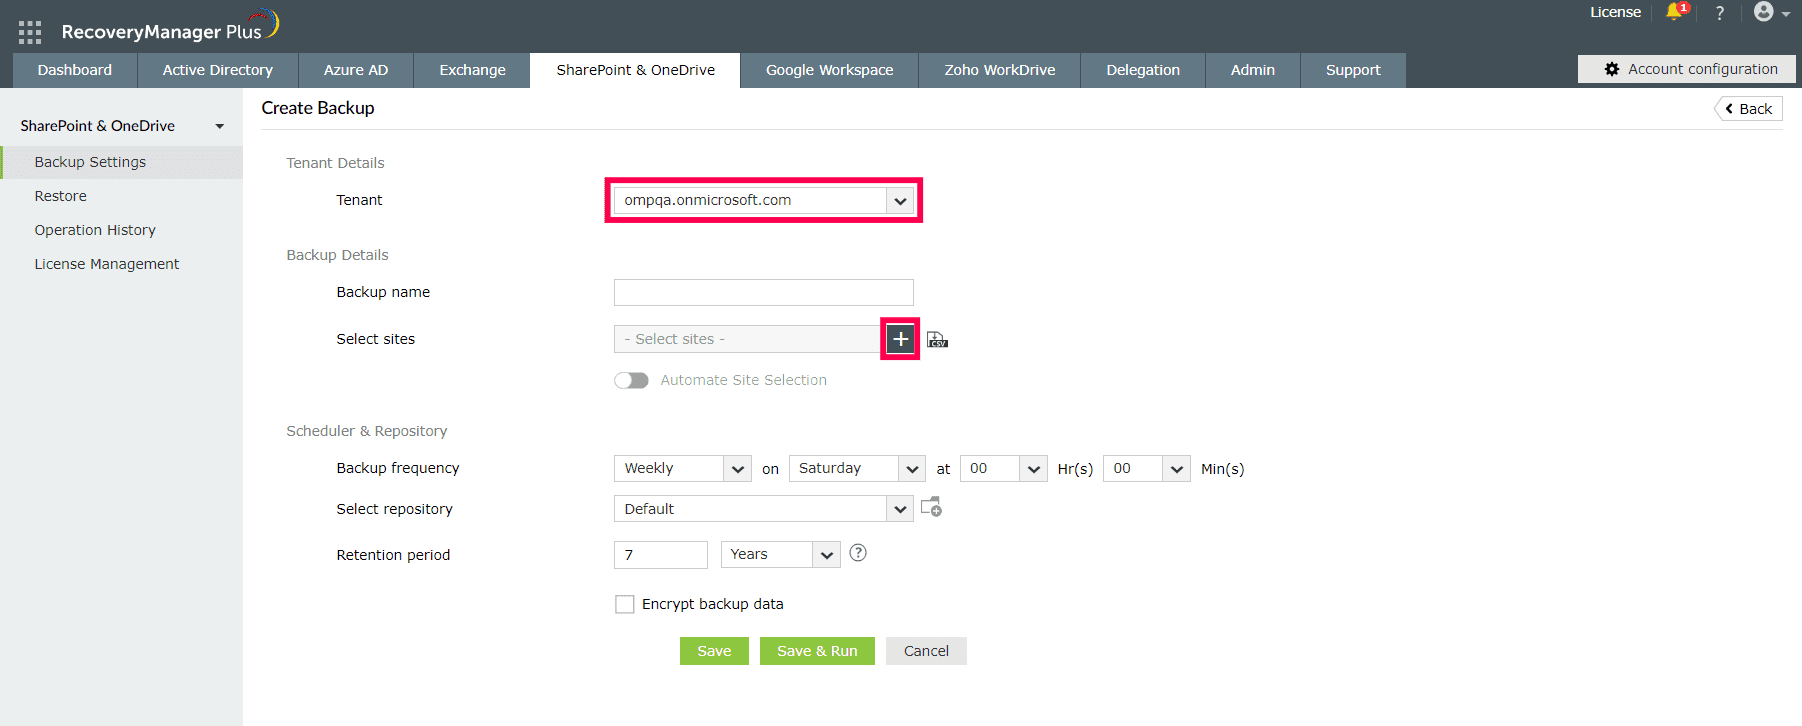
Task: Click the plus icon to add sites
Action: pos(900,339)
